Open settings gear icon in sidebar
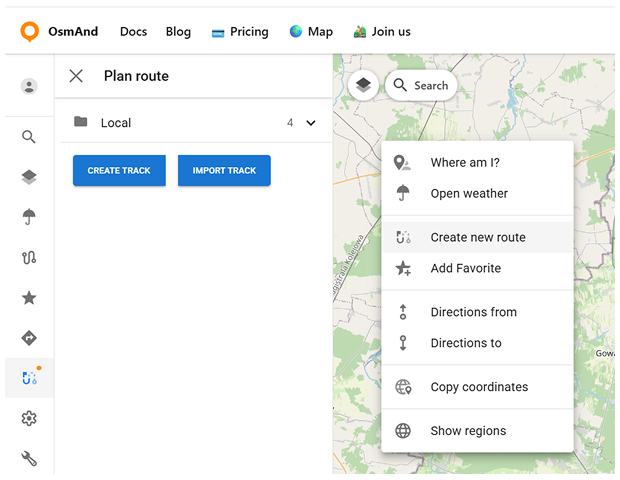Viewport: 620px width, 480px height. coord(29,419)
